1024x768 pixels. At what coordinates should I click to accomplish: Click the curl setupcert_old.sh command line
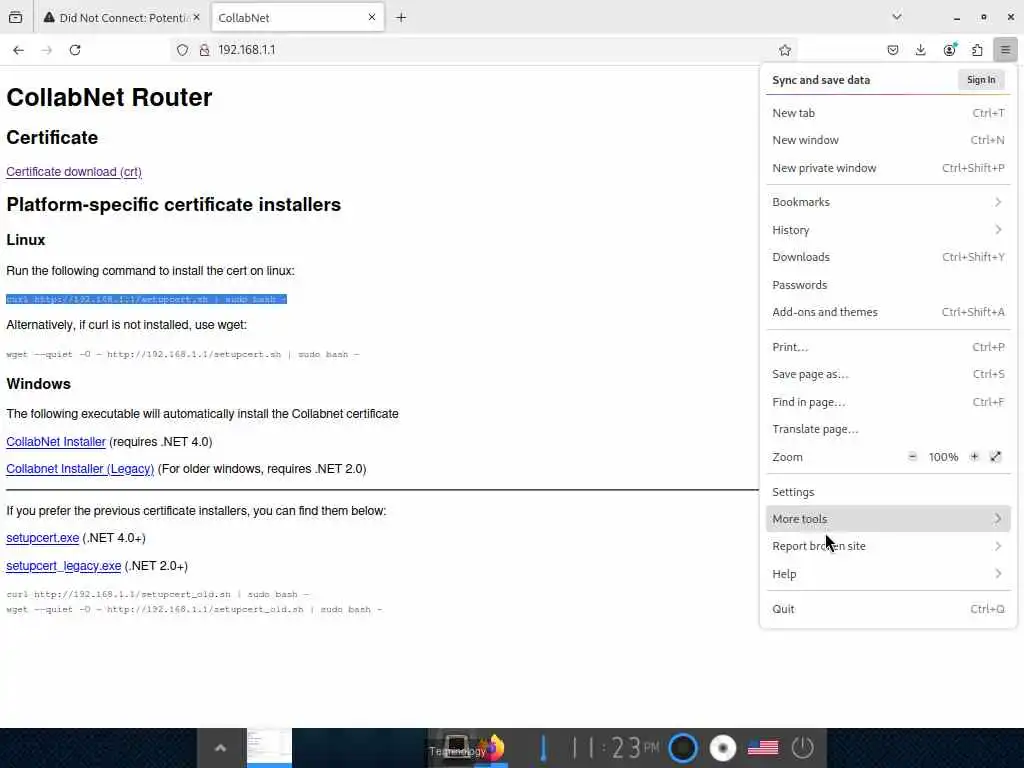157,594
